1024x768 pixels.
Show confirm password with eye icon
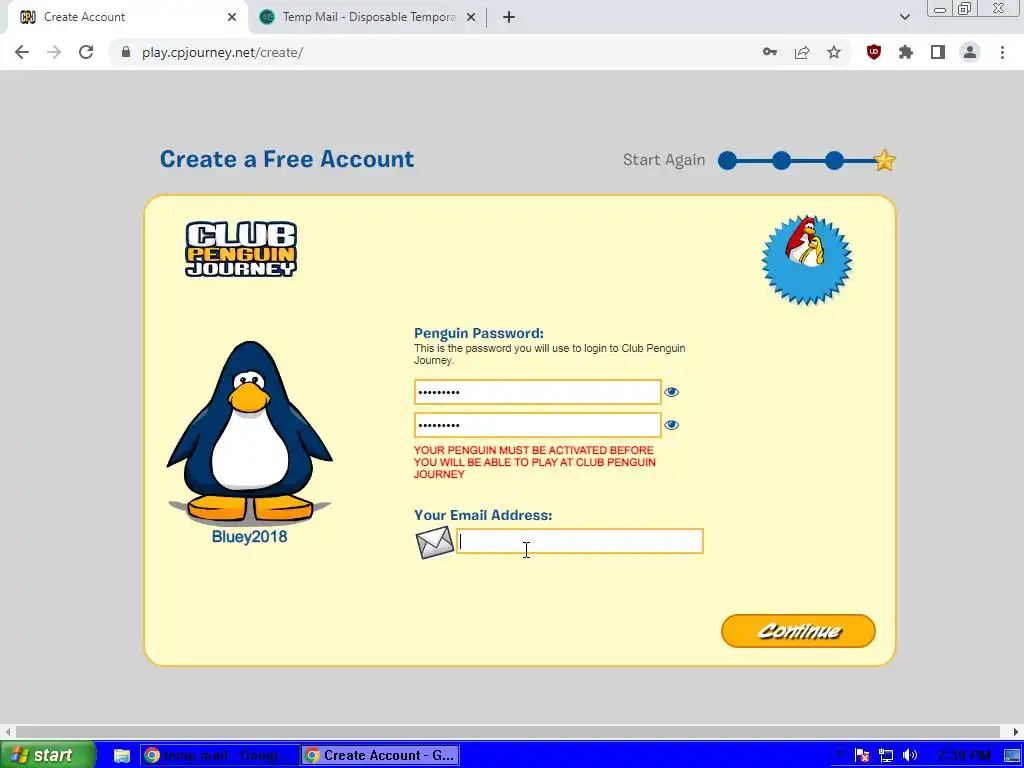point(671,425)
